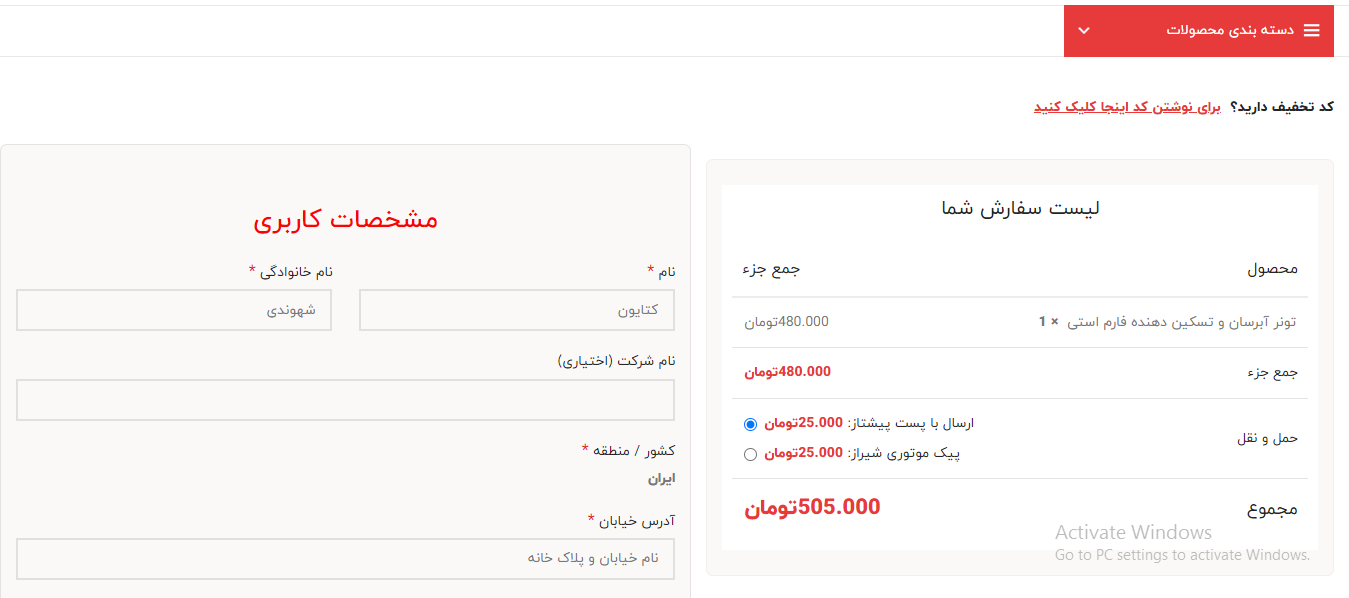
Task: Open the دسته بندی محصولات menu label
Action: coord(1230,30)
